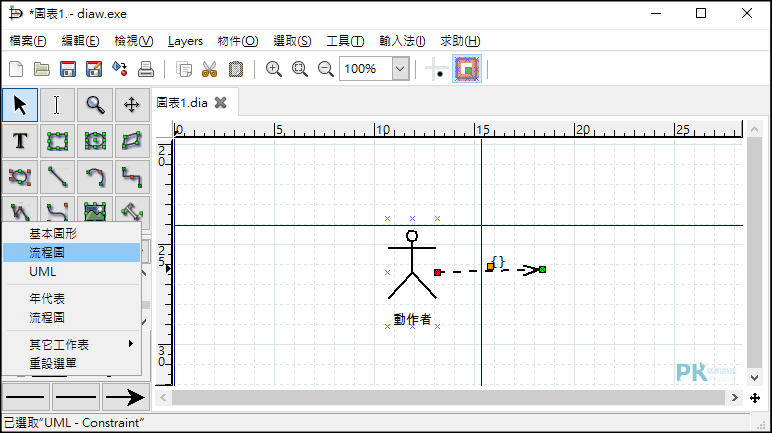Select the Polyline tool

point(20,210)
